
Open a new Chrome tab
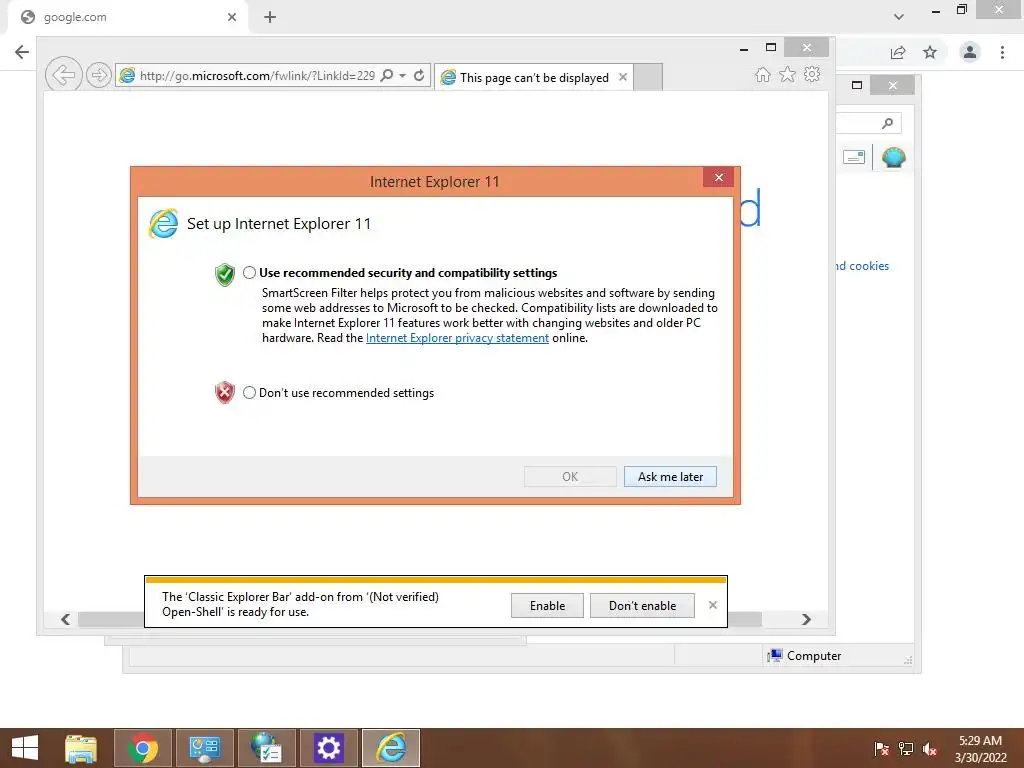click(x=270, y=17)
